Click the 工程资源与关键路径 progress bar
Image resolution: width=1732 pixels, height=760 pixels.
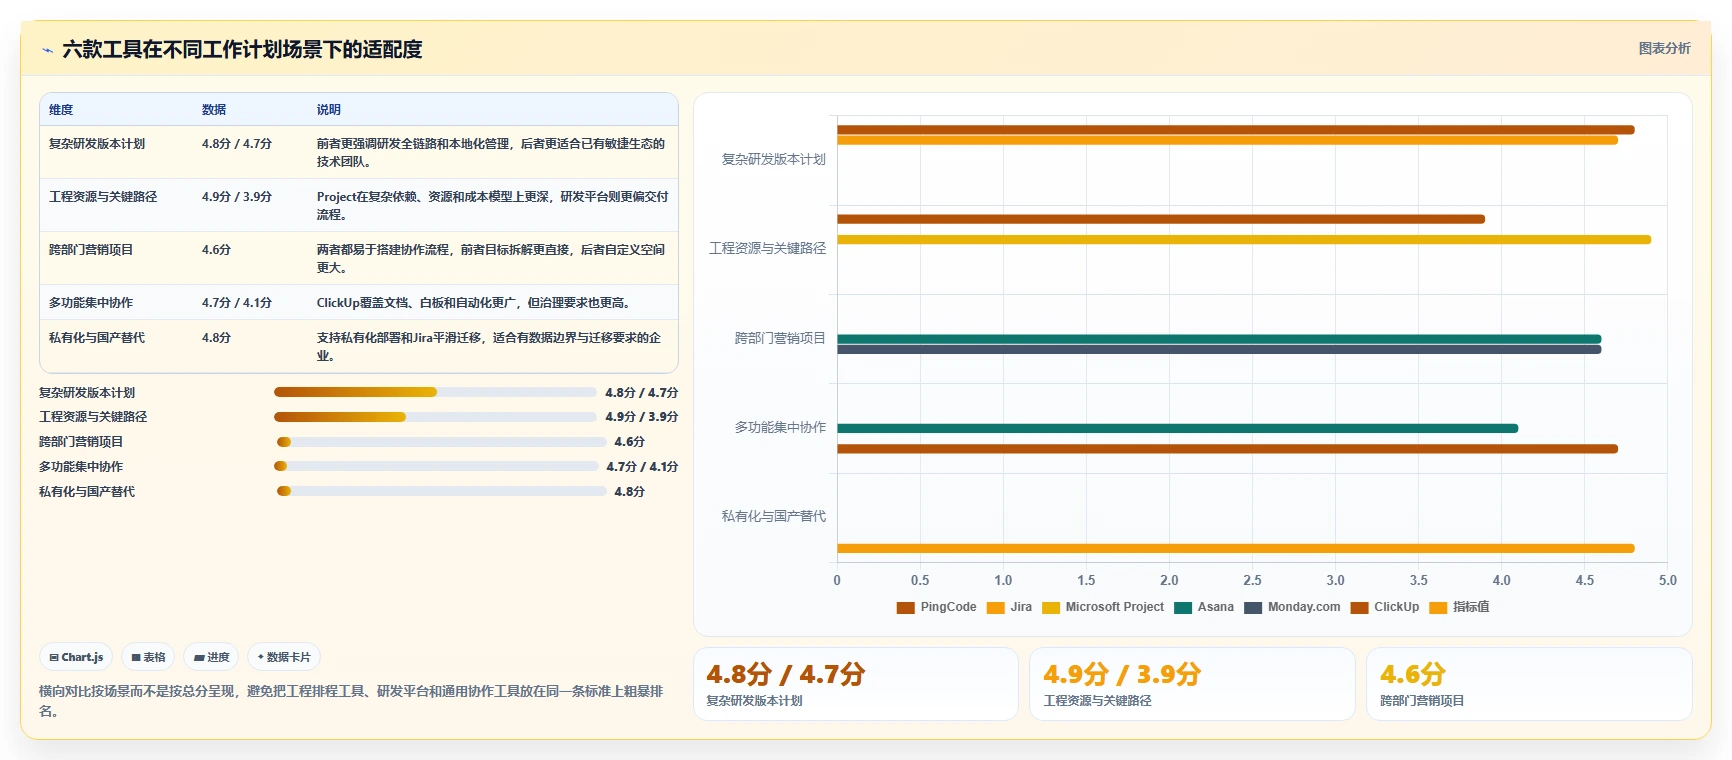pyautogui.click(x=435, y=417)
